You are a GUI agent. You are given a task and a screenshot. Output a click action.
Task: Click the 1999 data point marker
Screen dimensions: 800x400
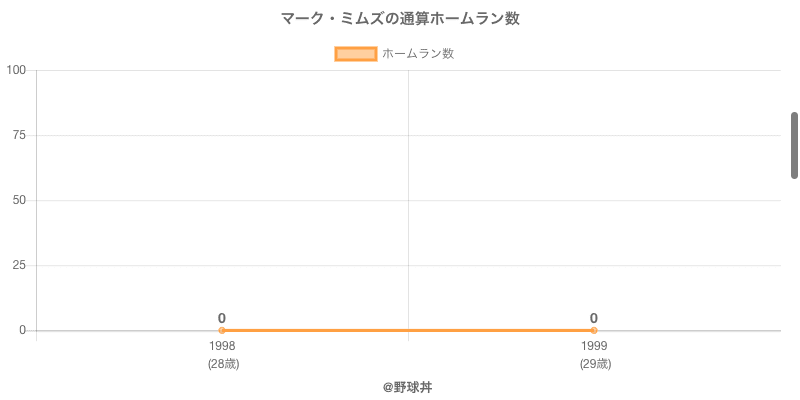coord(594,330)
